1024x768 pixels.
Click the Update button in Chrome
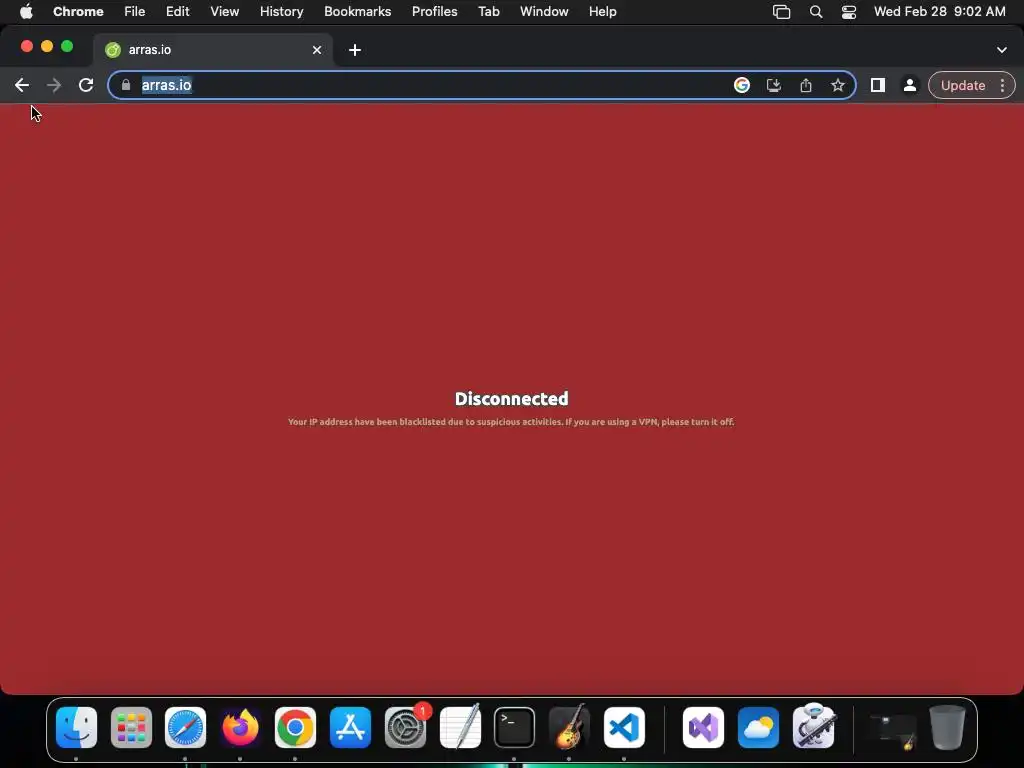point(963,86)
